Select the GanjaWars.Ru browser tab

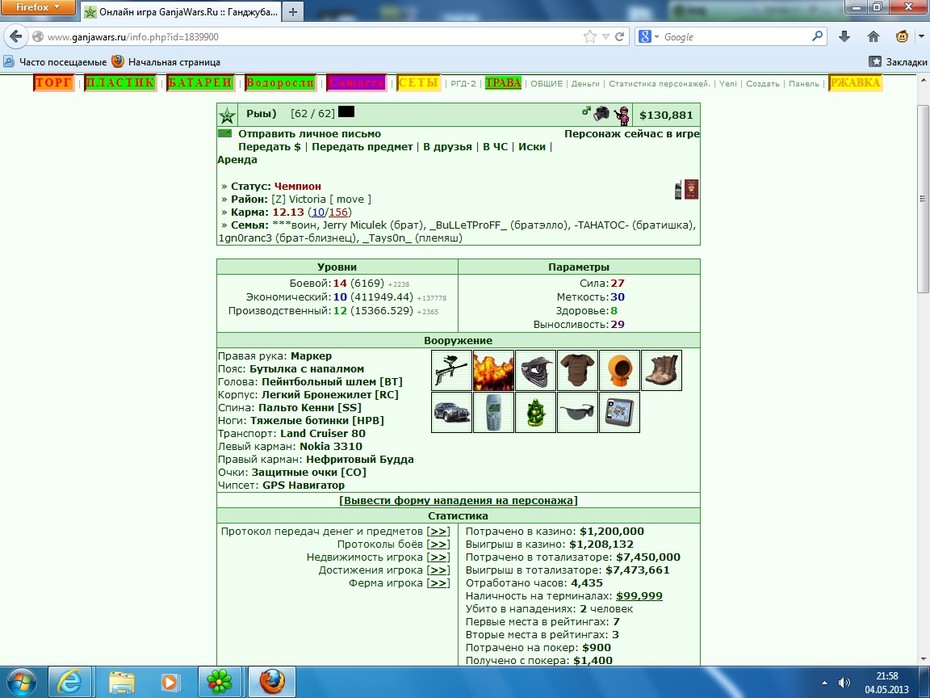pyautogui.click(x=181, y=11)
